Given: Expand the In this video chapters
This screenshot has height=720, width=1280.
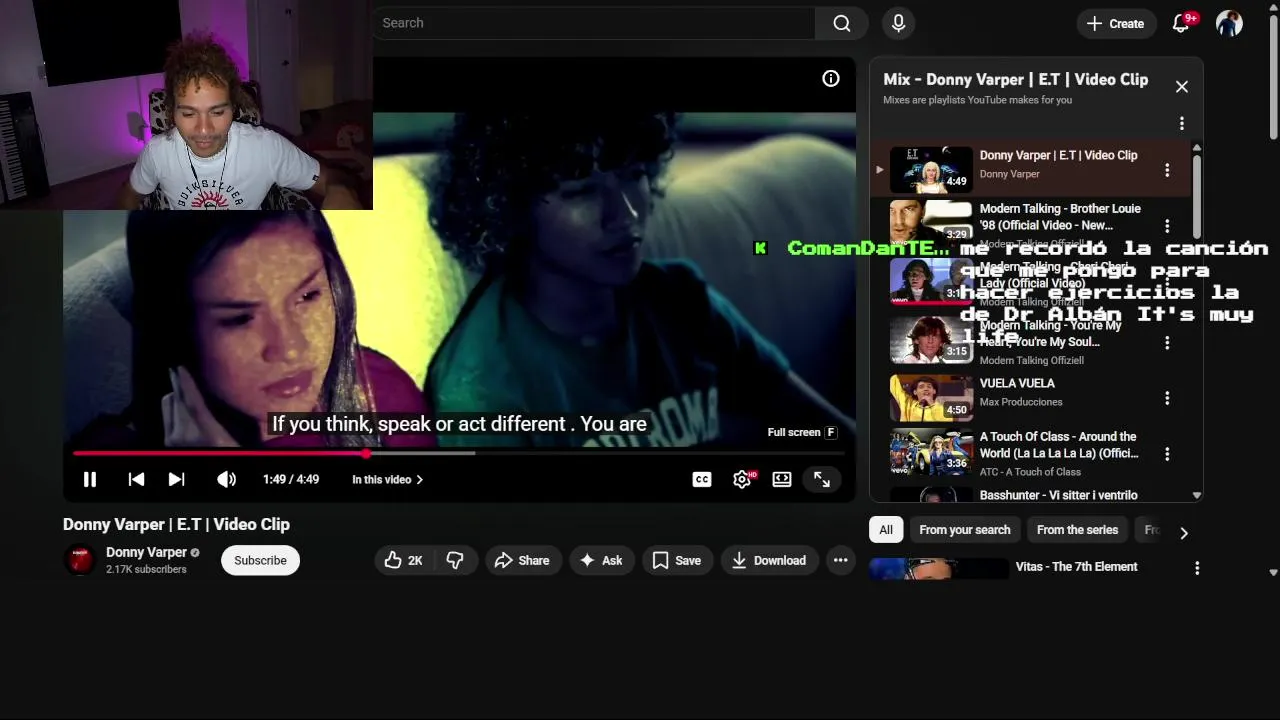Looking at the screenshot, I should [x=388, y=480].
